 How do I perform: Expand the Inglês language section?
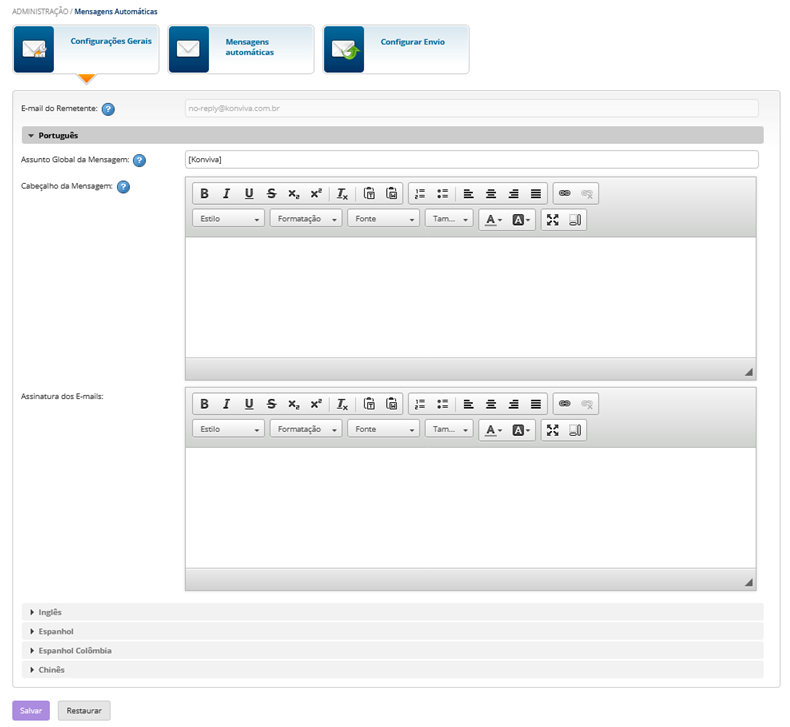click(x=50, y=612)
